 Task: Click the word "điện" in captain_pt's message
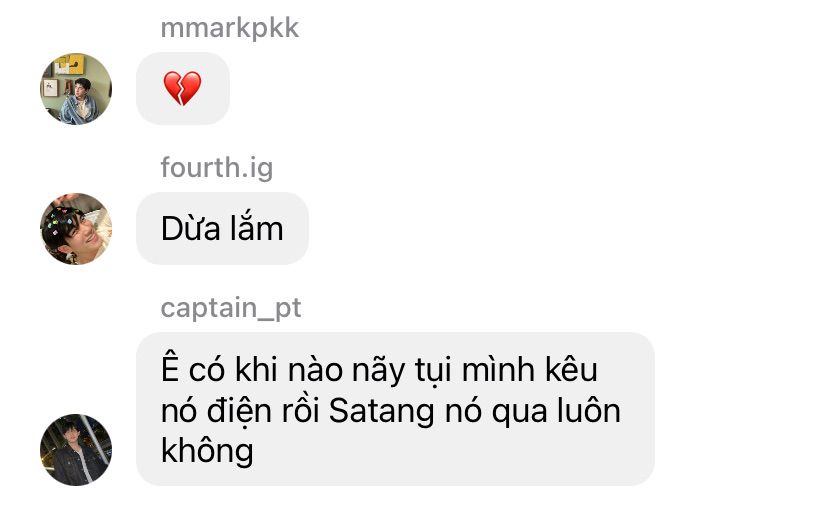[x=239, y=410]
